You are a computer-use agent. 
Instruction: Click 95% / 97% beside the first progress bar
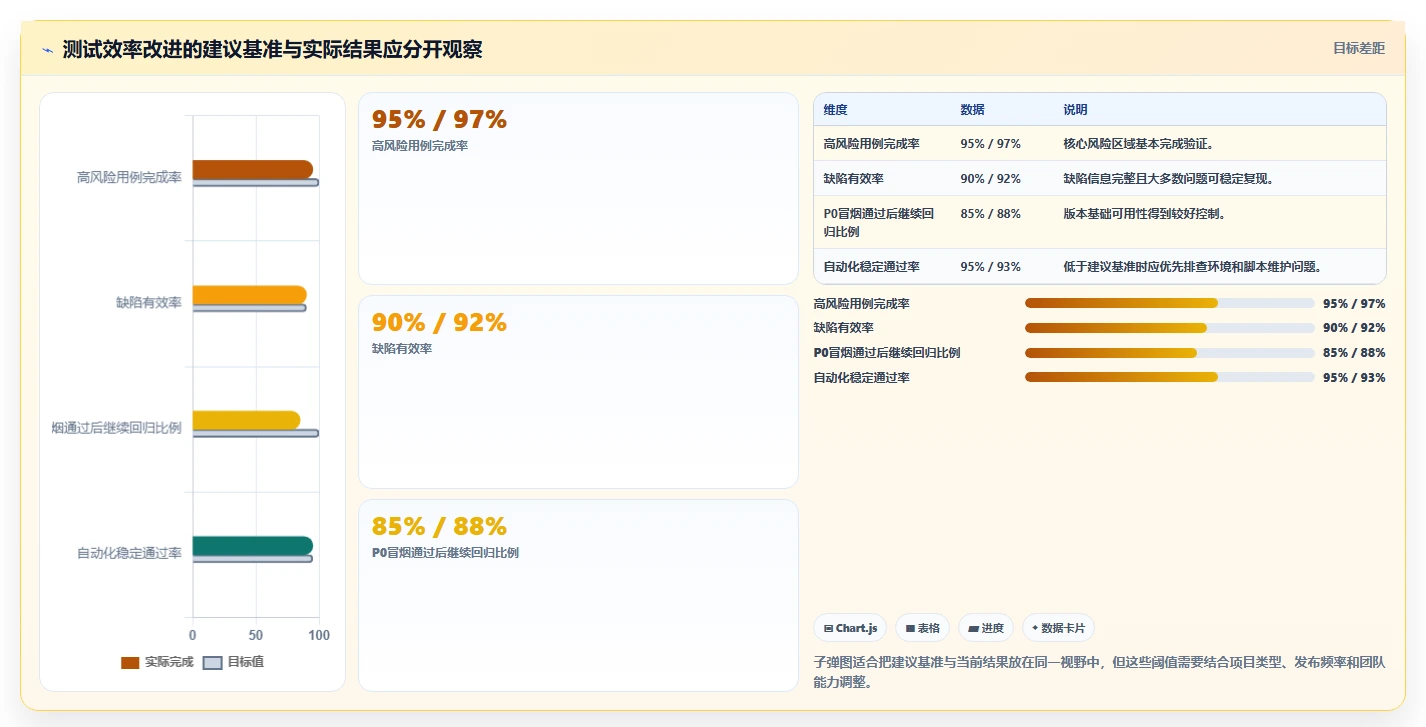1354,304
